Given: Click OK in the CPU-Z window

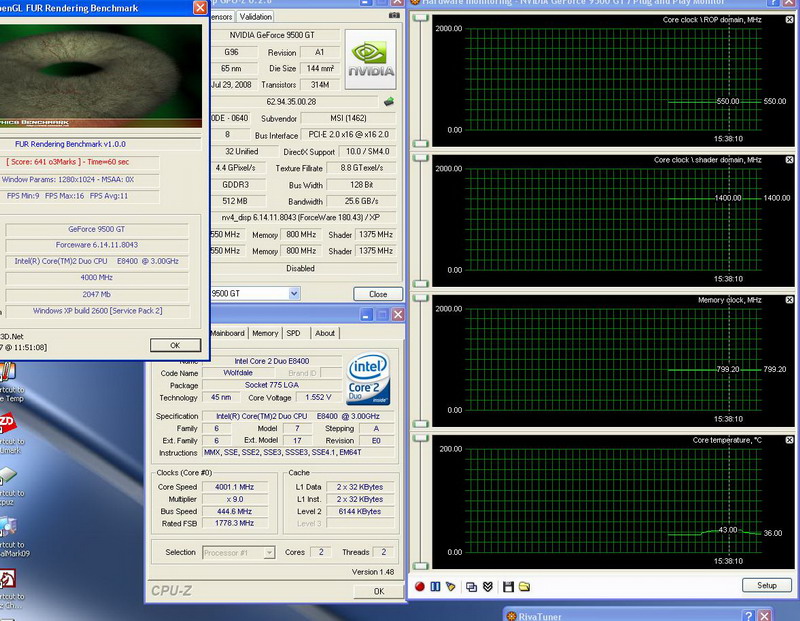Looking at the screenshot, I should tap(379, 591).
